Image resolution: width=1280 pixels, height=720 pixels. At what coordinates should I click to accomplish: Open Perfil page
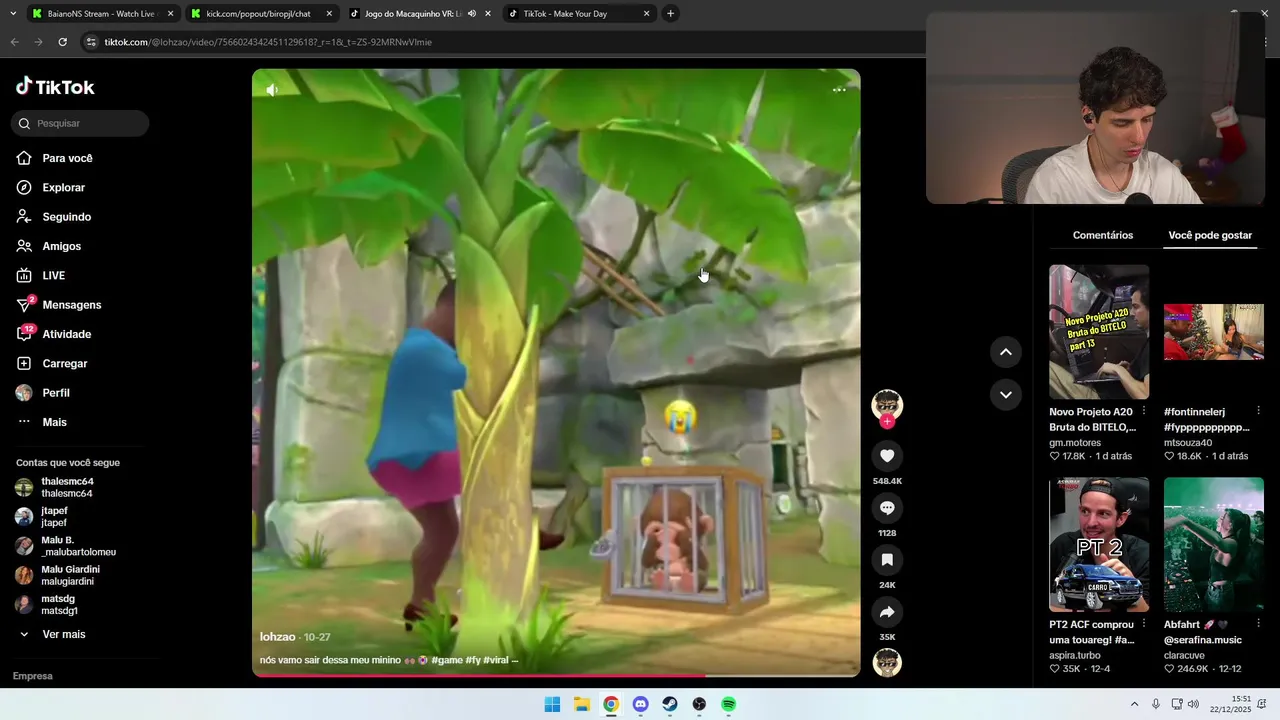click(43, 393)
